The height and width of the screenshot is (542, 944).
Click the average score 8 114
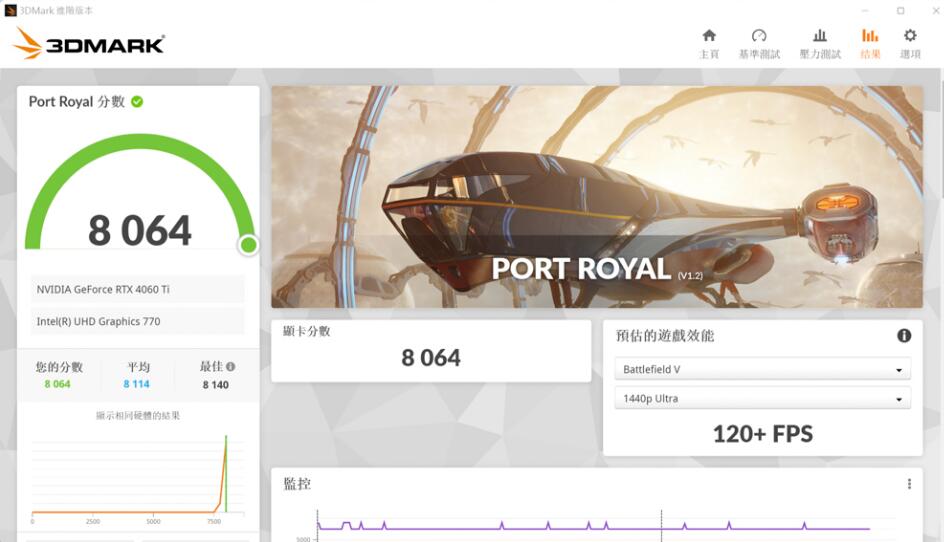(x=138, y=384)
